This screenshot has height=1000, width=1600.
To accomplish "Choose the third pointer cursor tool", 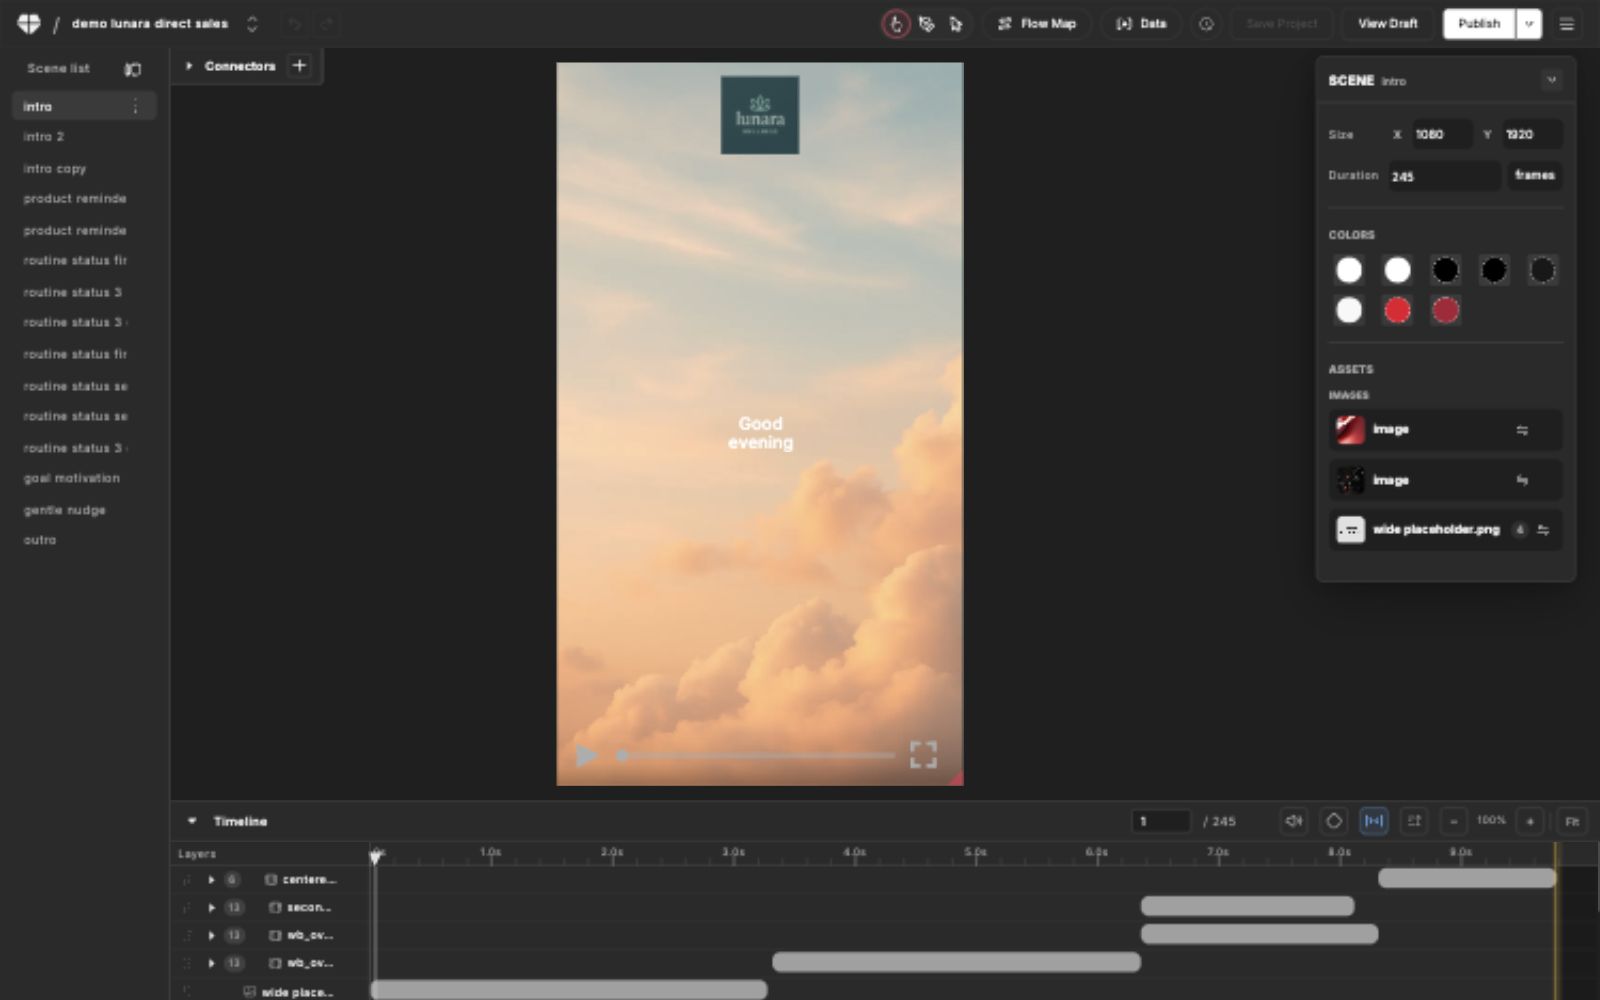I will click(x=956, y=24).
